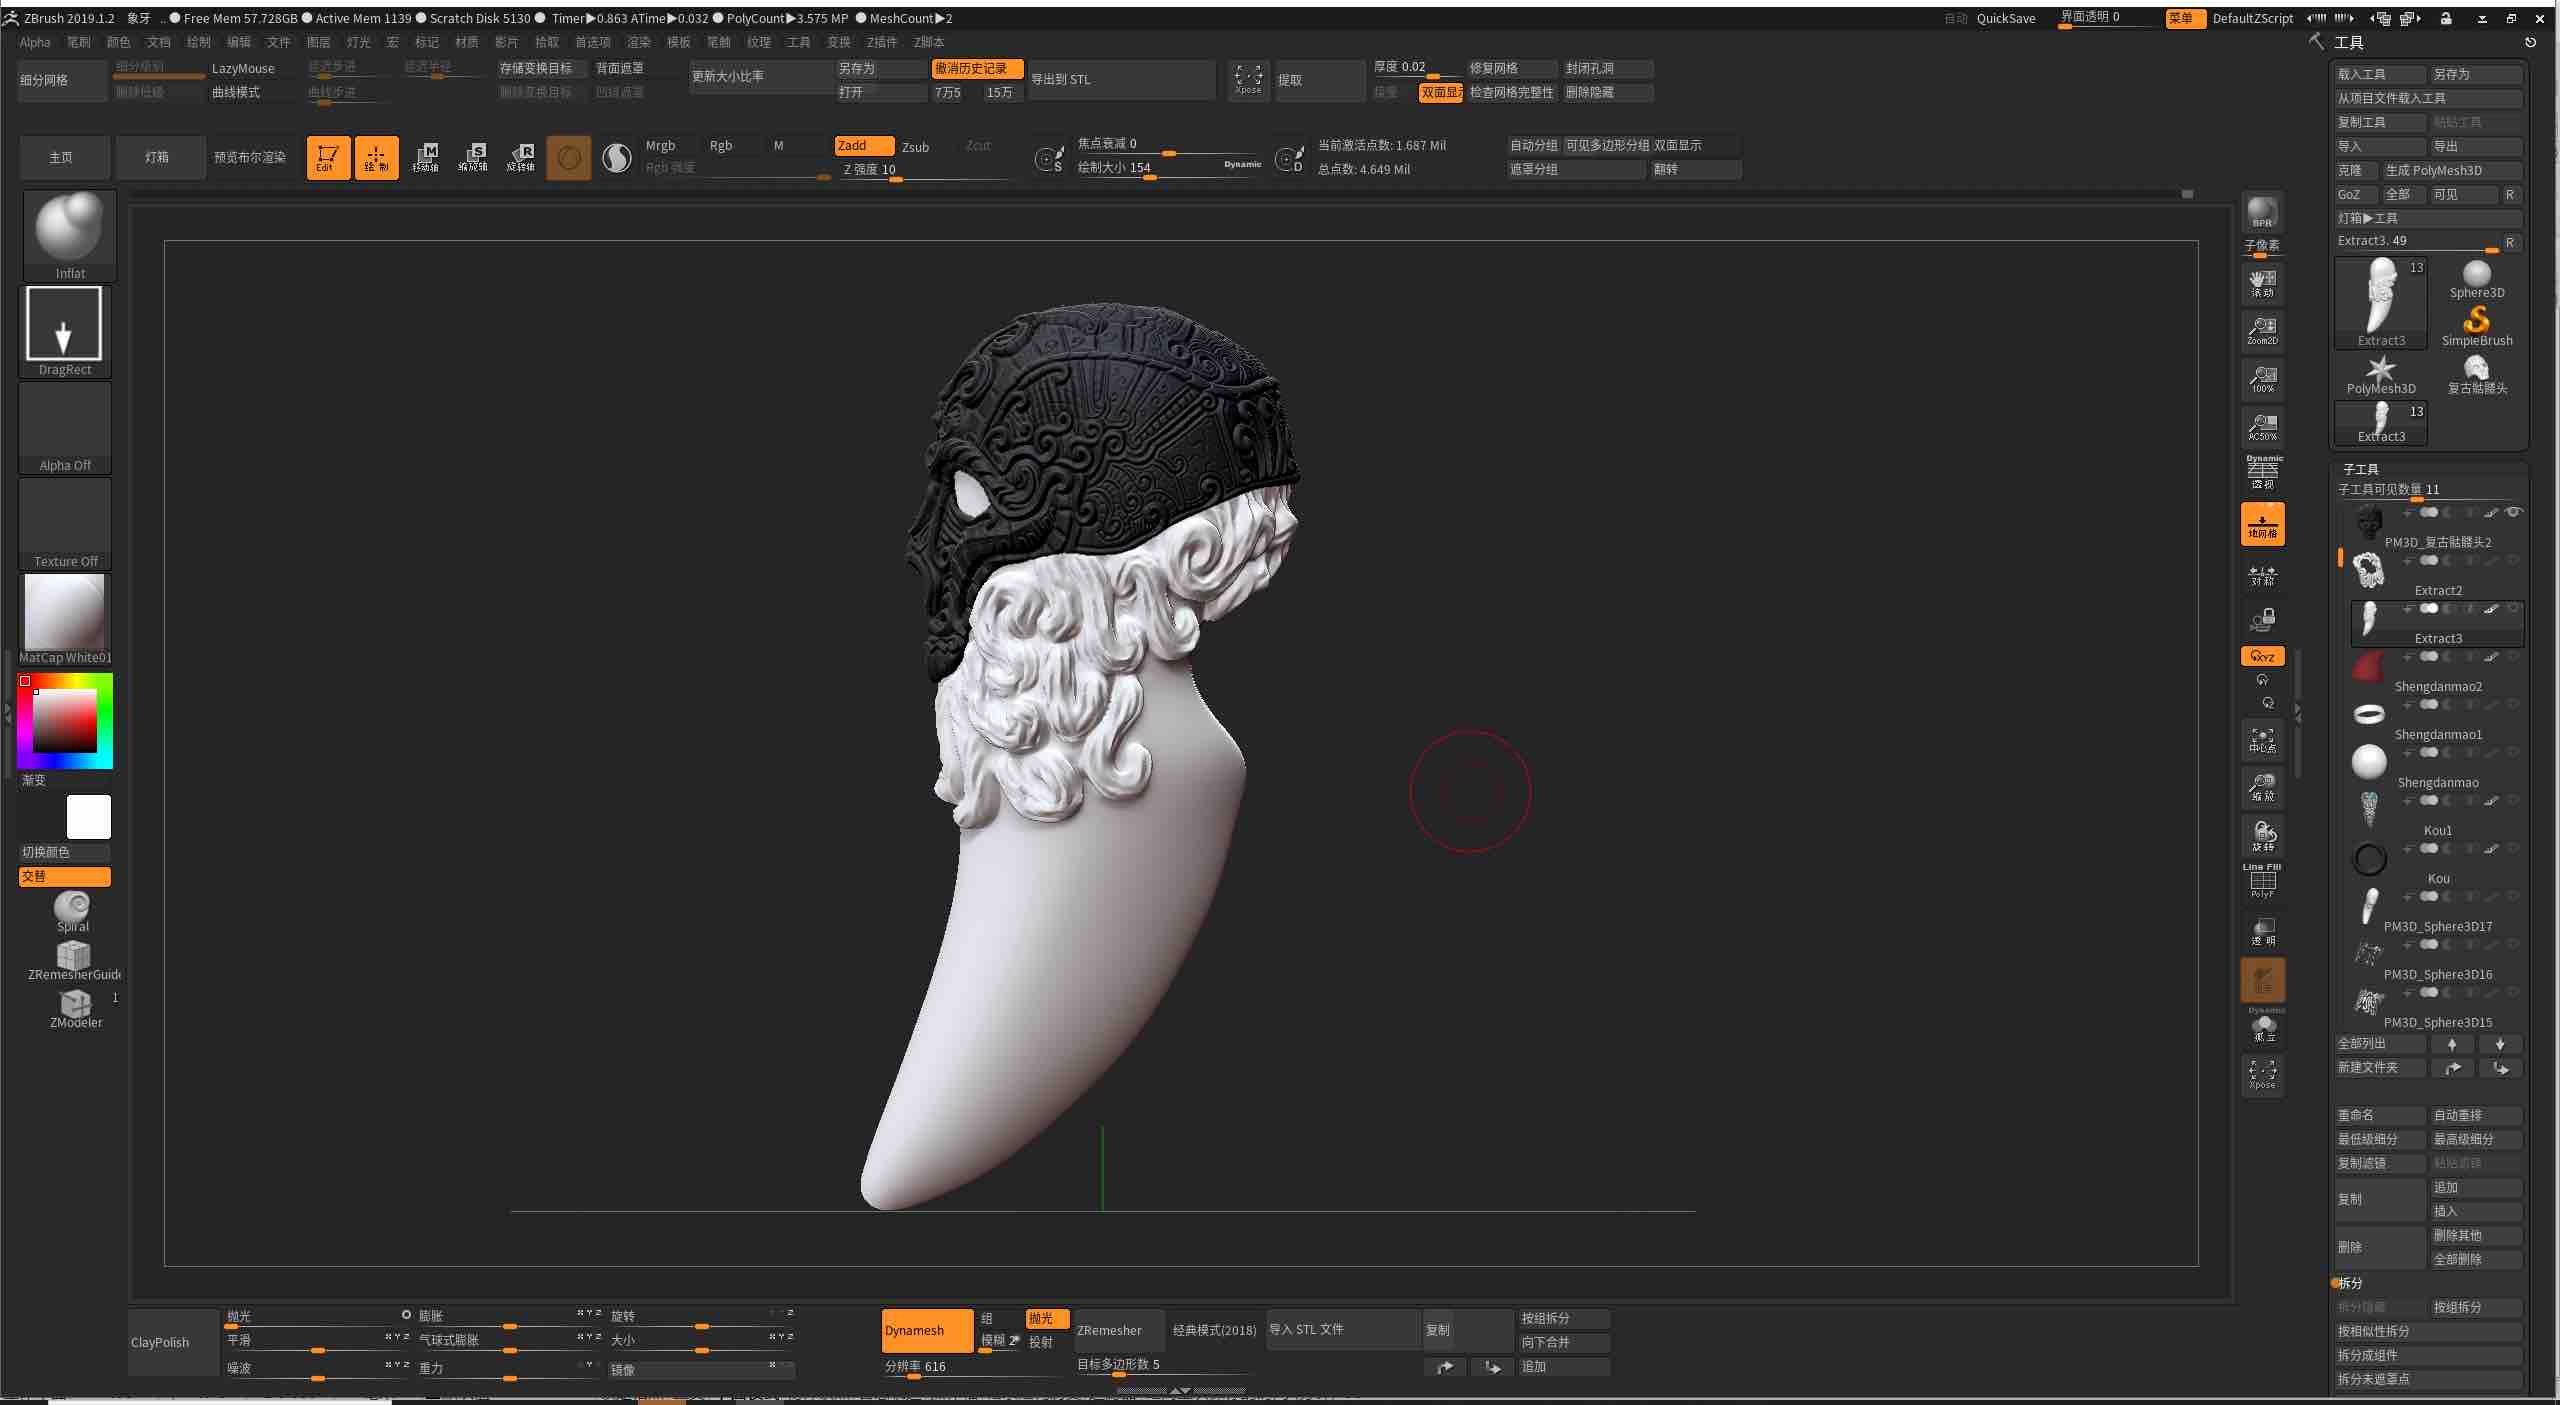This screenshot has width=2560, height=1405.
Task: Select the Scale axis icon marked S
Action: coord(473,157)
